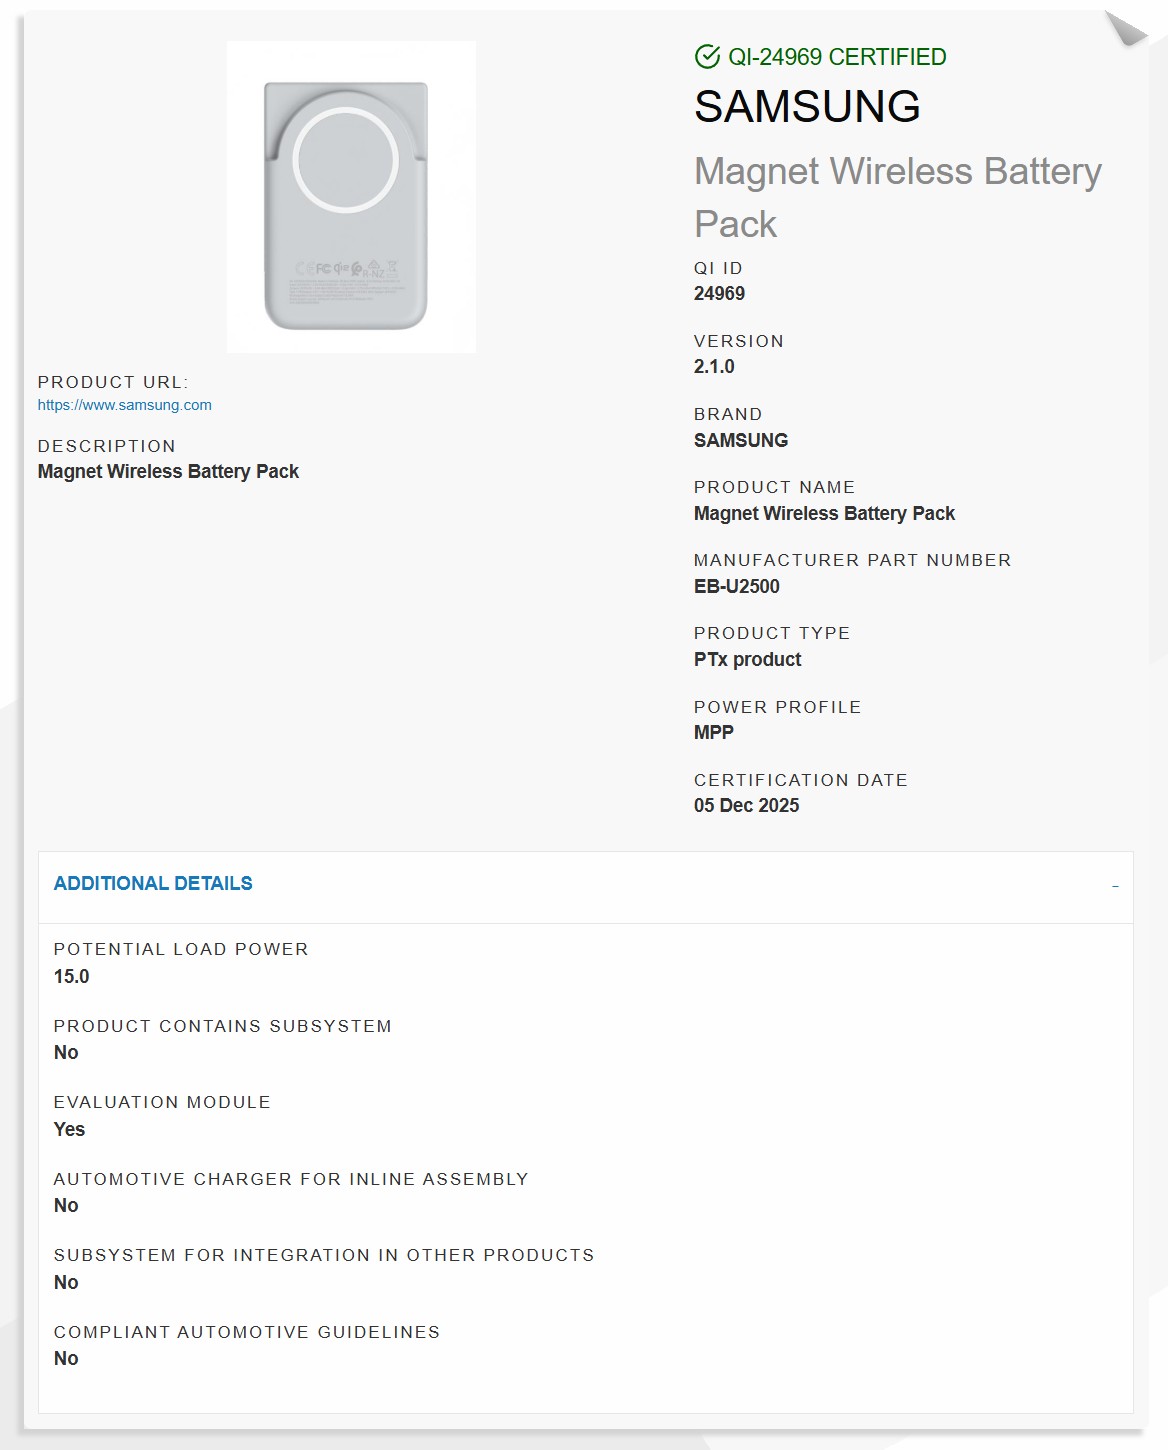Click the Product Name field value

[824, 514]
